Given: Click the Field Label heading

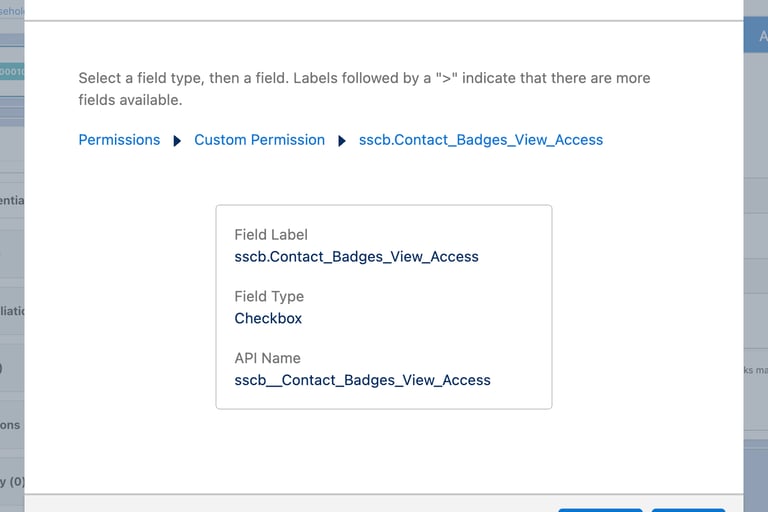Looking at the screenshot, I should [x=271, y=235].
